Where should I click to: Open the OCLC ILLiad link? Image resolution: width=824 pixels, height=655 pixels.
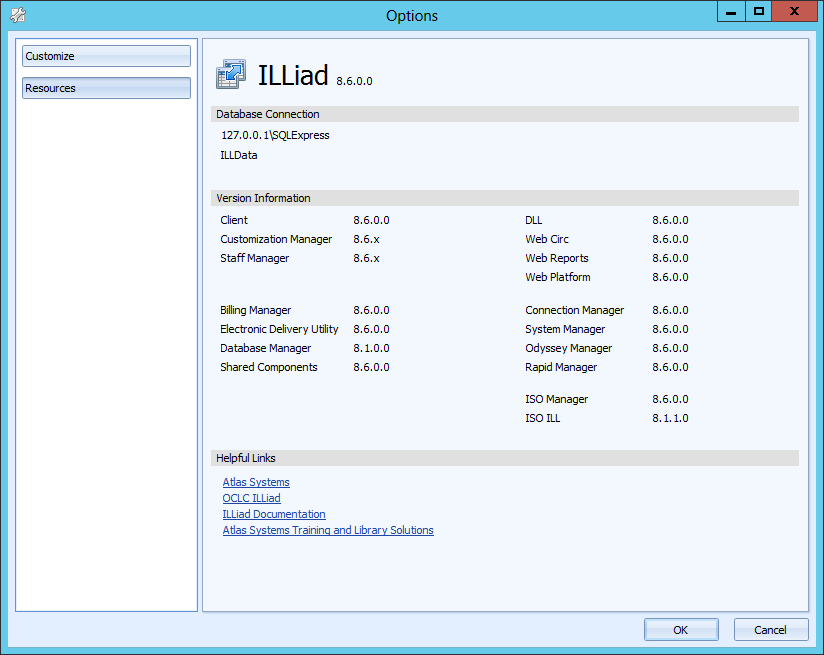252,498
